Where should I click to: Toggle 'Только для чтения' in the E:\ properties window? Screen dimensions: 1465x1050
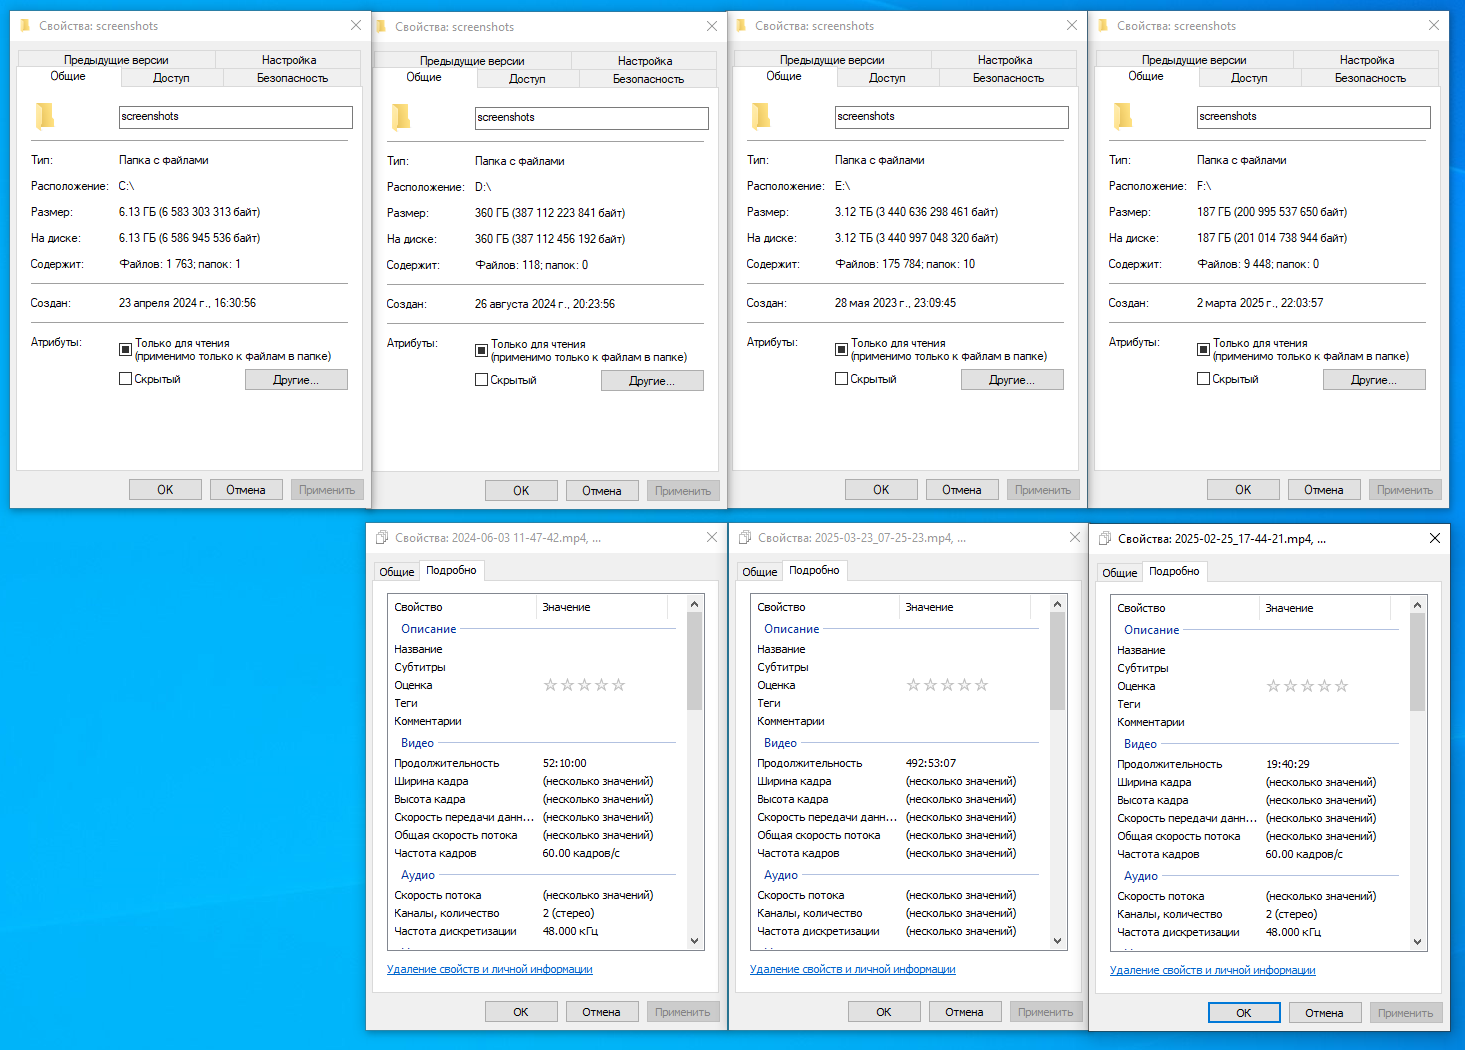click(x=842, y=349)
